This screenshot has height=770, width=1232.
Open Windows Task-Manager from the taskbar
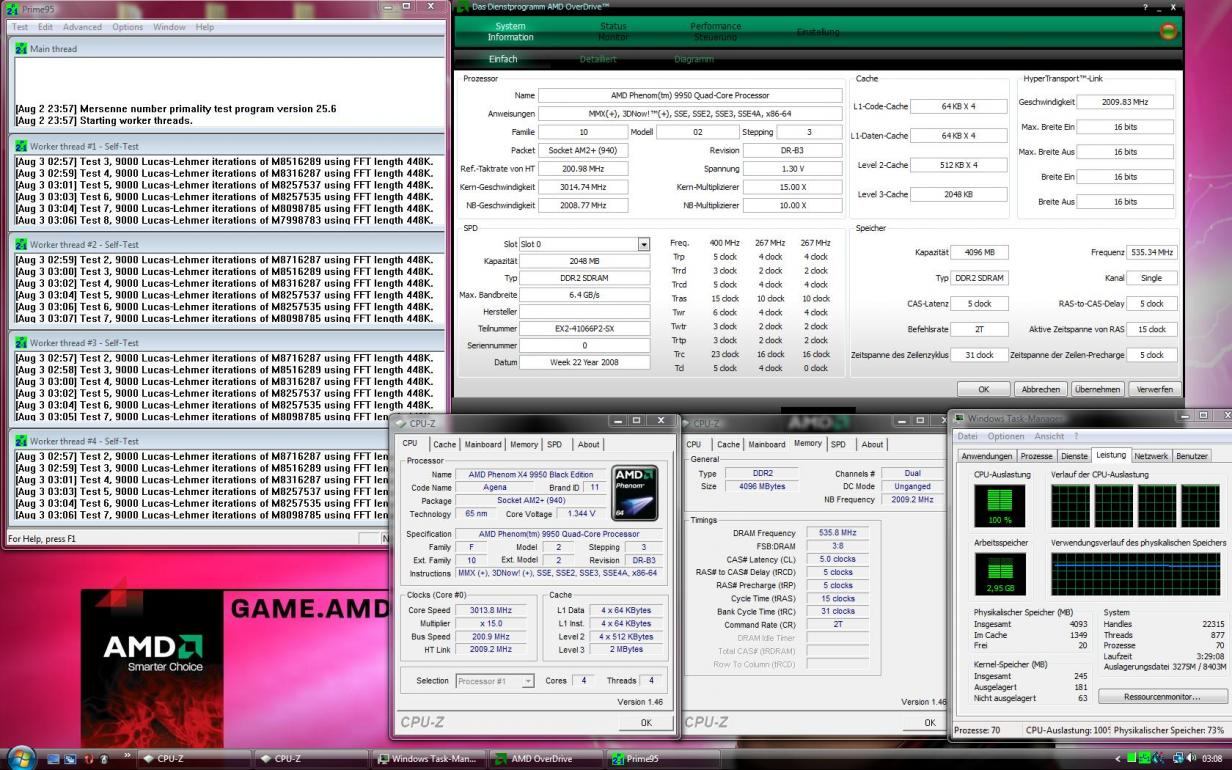(x=429, y=758)
